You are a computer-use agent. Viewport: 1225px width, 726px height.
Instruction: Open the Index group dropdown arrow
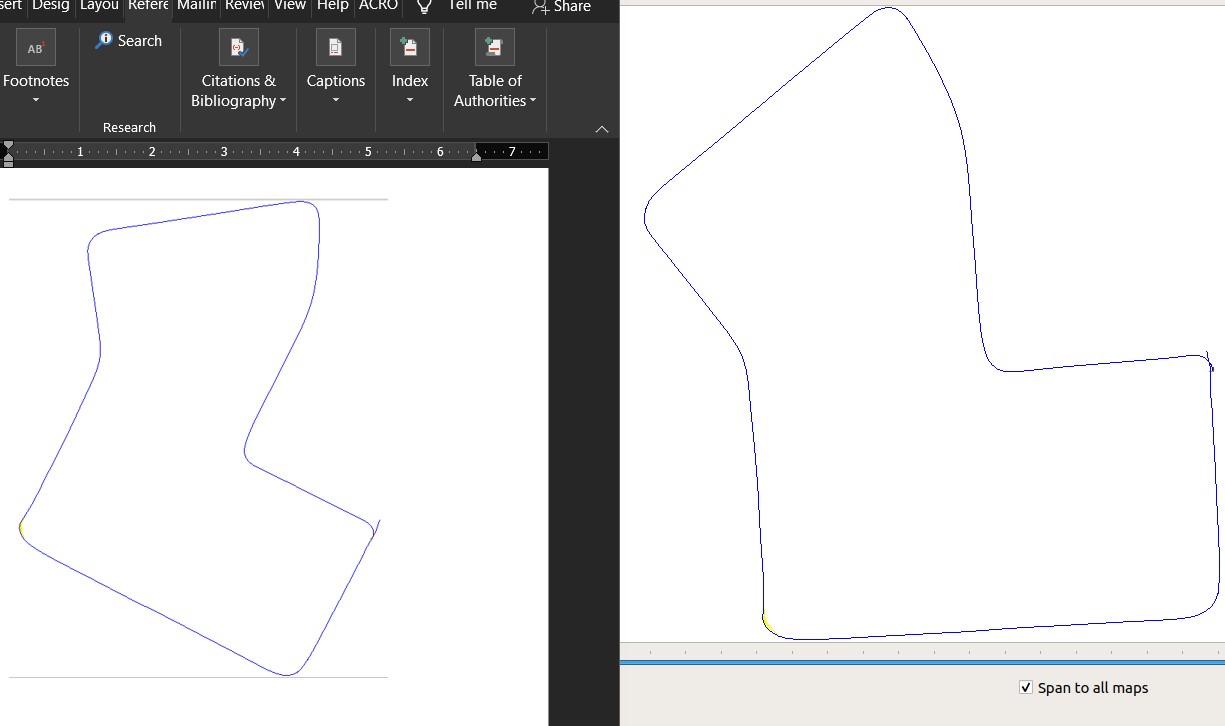tap(409, 100)
